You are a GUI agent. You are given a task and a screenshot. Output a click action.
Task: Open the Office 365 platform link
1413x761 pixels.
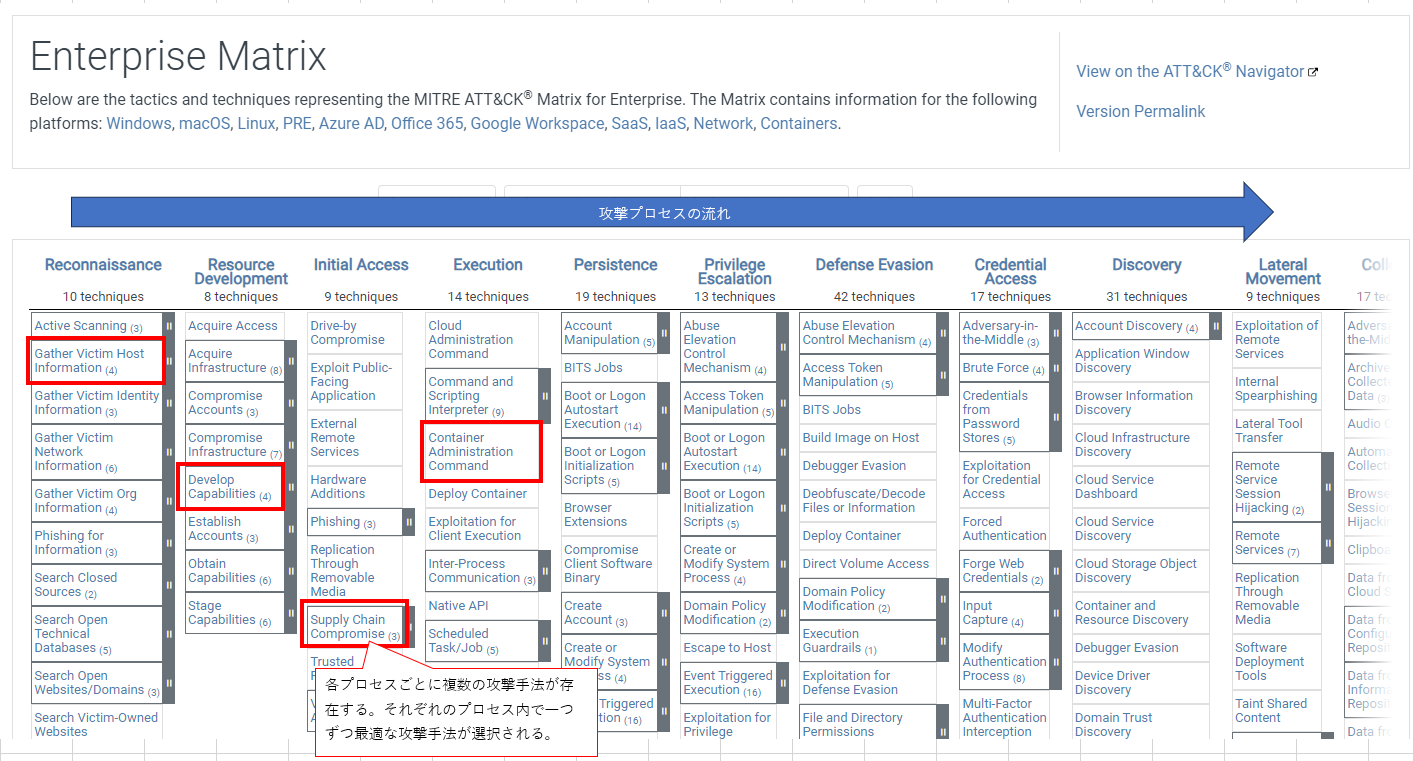click(427, 123)
